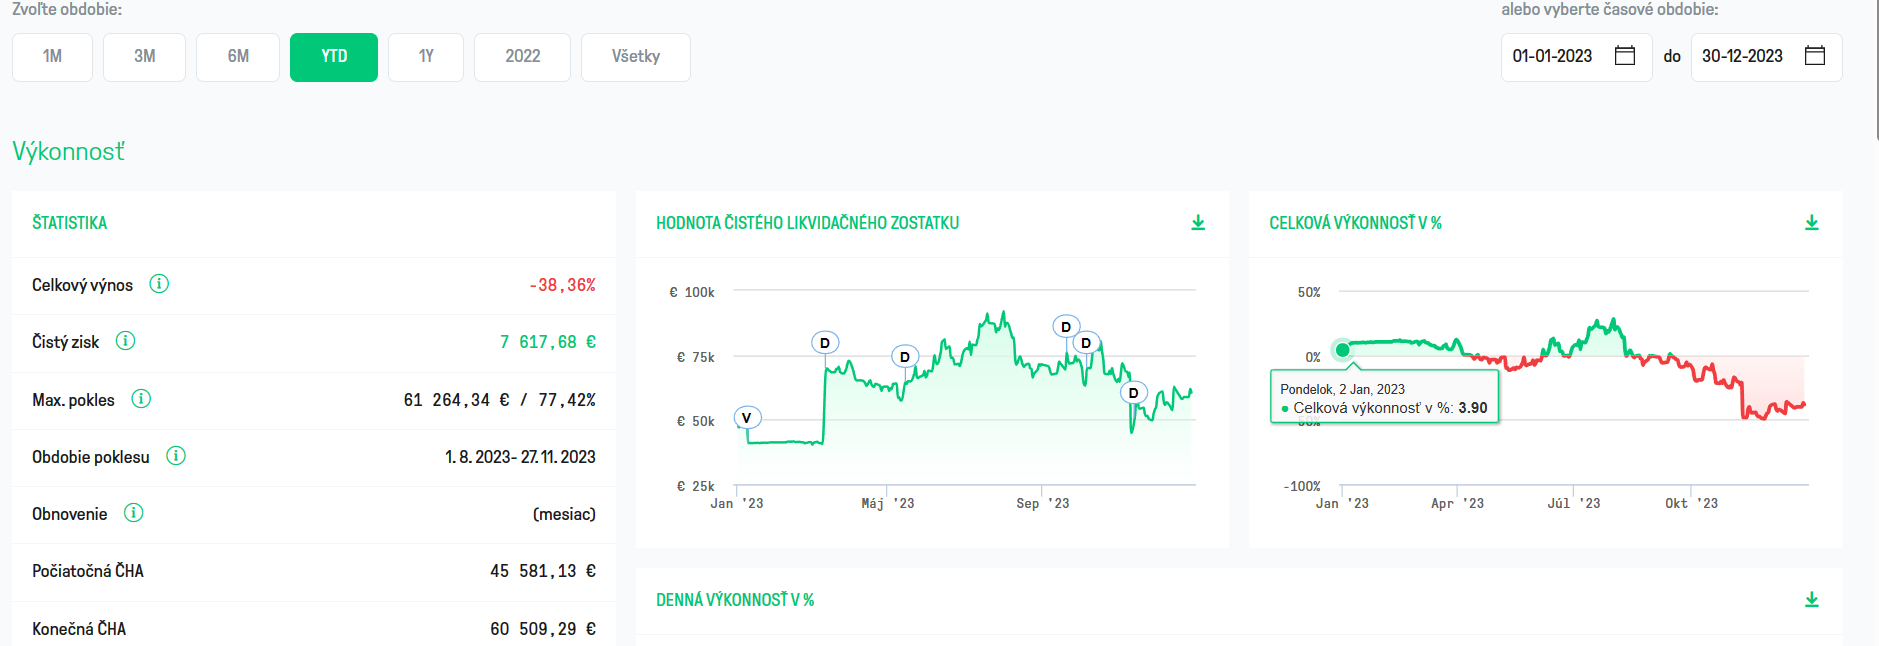Download the Celková výkonnosť v % chart
Viewport: 1879px width, 646px height.
[1811, 223]
